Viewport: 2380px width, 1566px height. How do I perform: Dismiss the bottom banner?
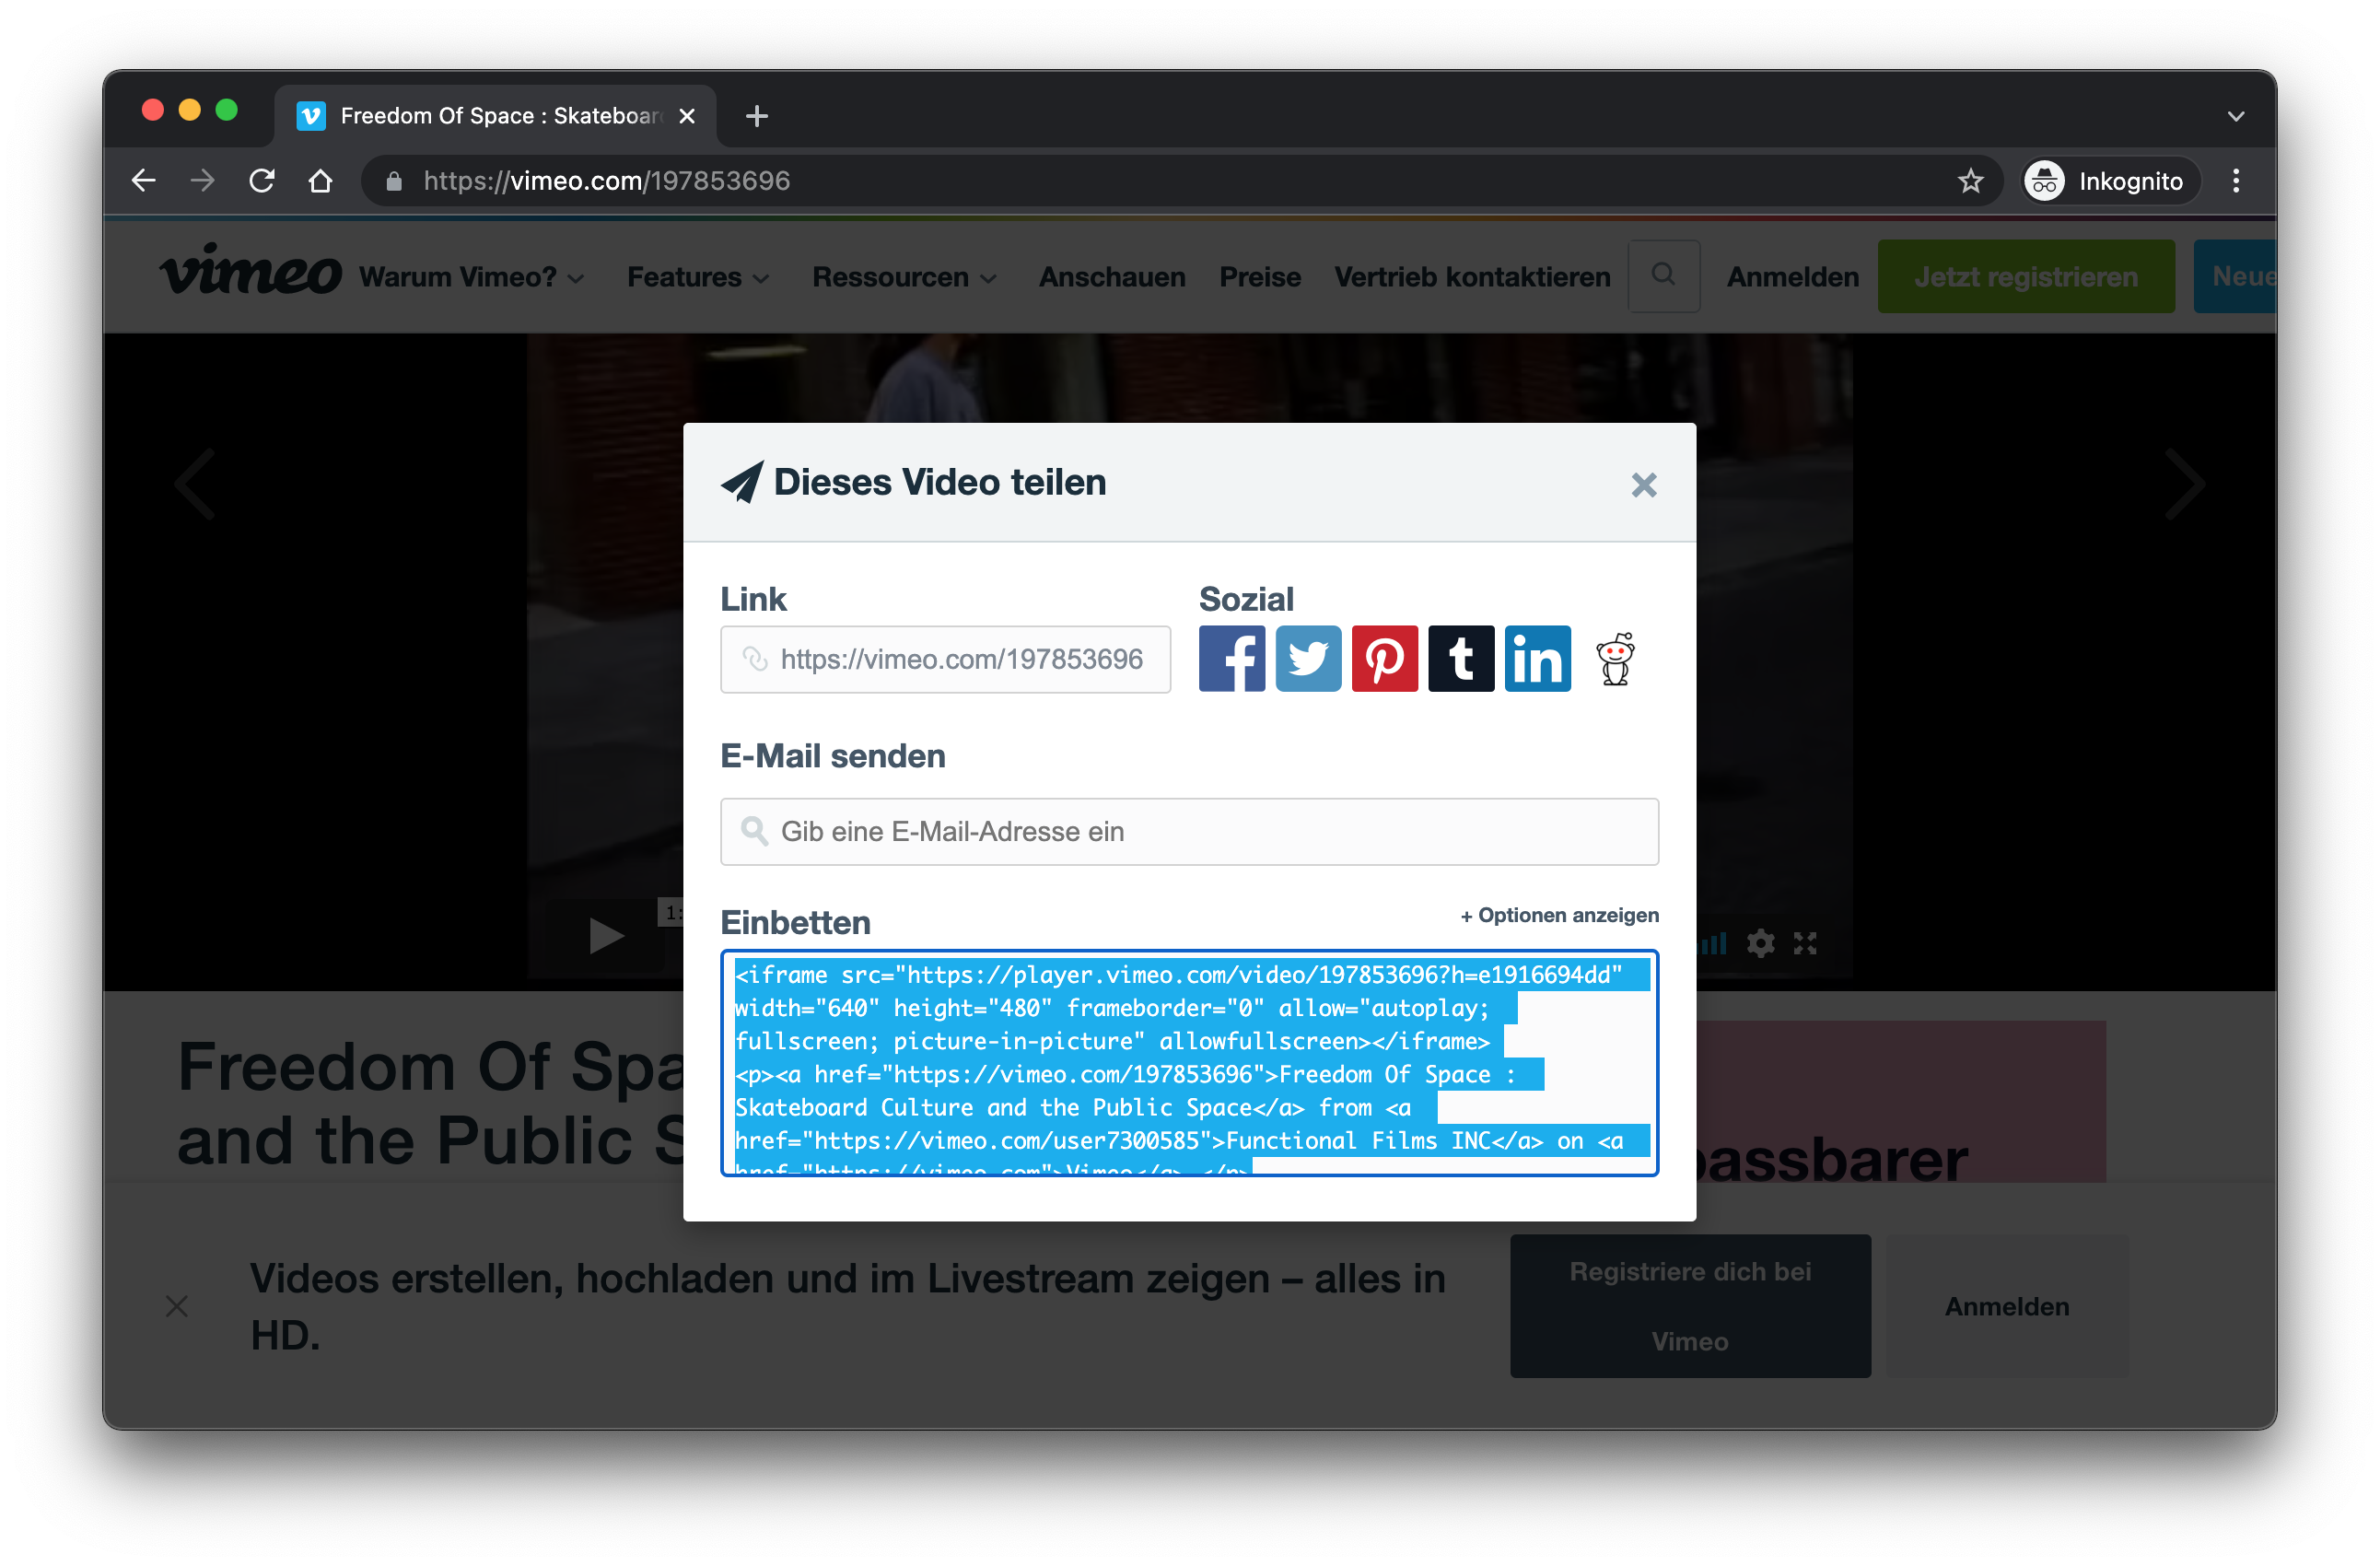click(x=177, y=1306)
